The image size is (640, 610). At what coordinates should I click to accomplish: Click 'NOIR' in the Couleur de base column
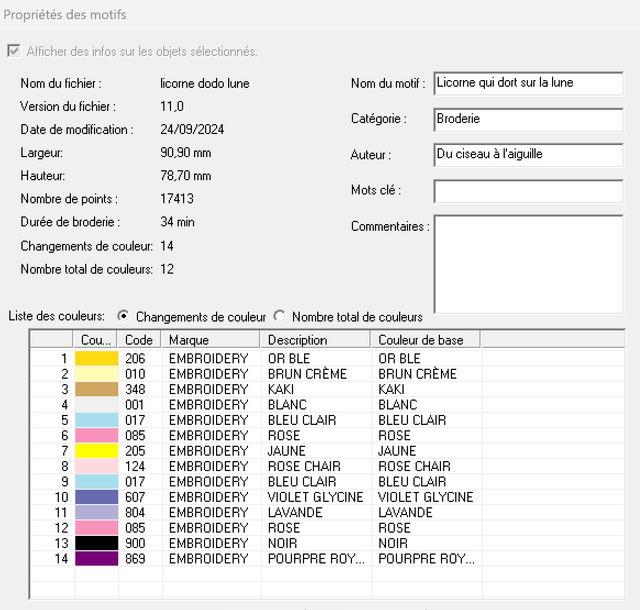click(x=393, y=543)
